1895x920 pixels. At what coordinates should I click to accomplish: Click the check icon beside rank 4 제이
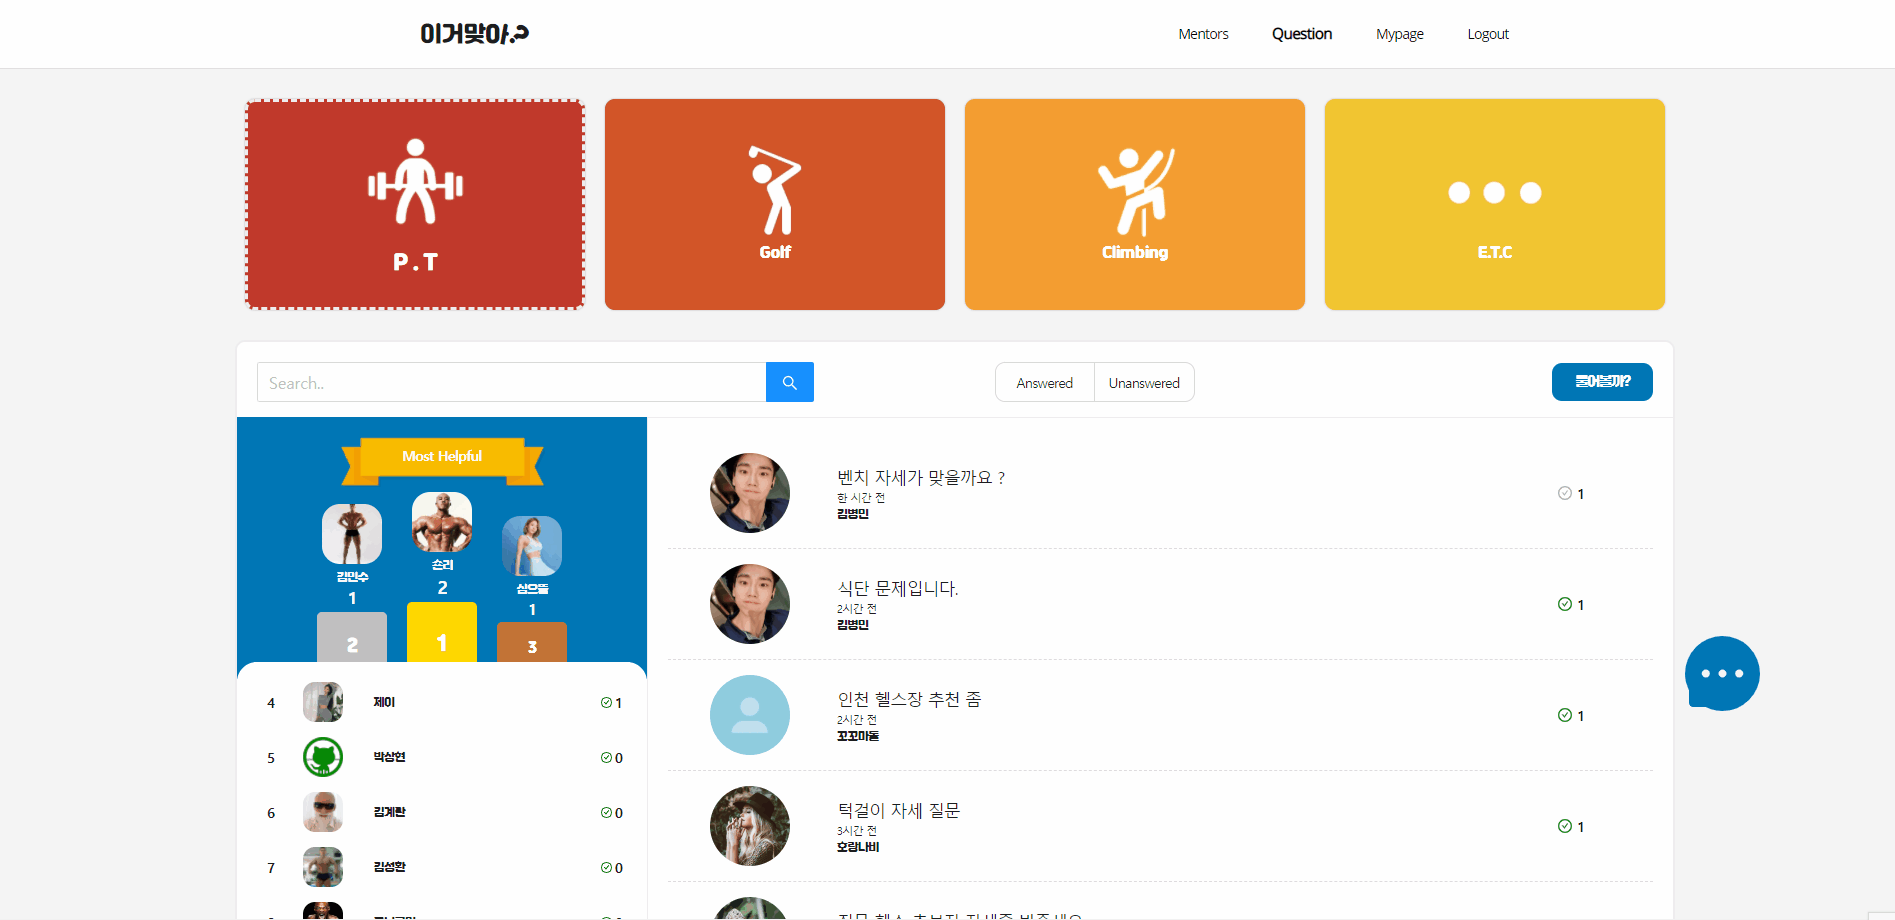(x=606, y=703)
